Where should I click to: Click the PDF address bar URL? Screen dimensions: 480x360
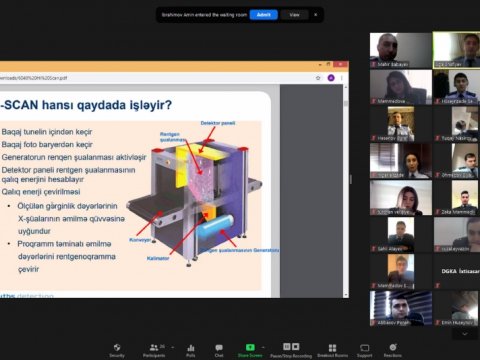pos(33,78)
